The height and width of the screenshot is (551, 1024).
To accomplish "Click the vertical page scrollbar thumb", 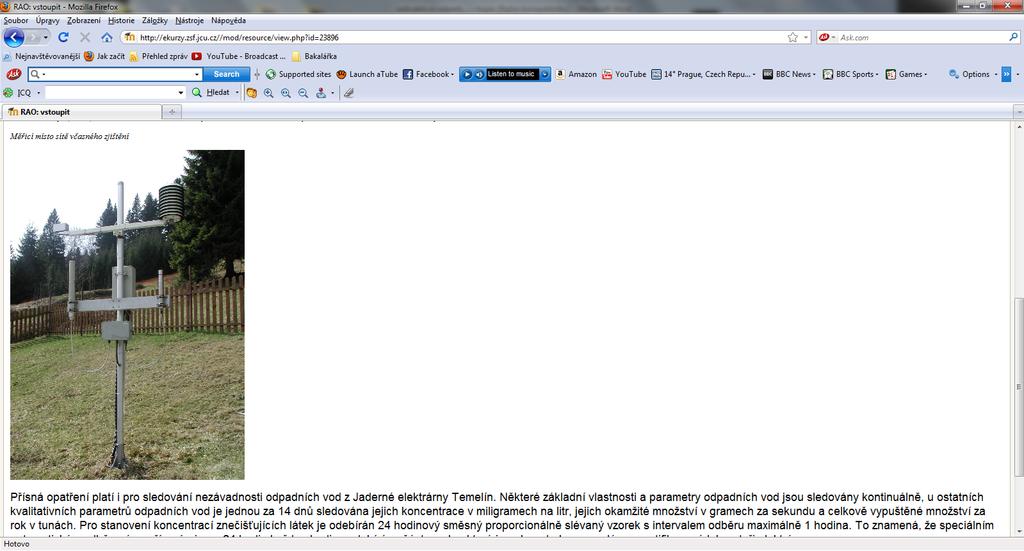I will (x=1019, y=386).
